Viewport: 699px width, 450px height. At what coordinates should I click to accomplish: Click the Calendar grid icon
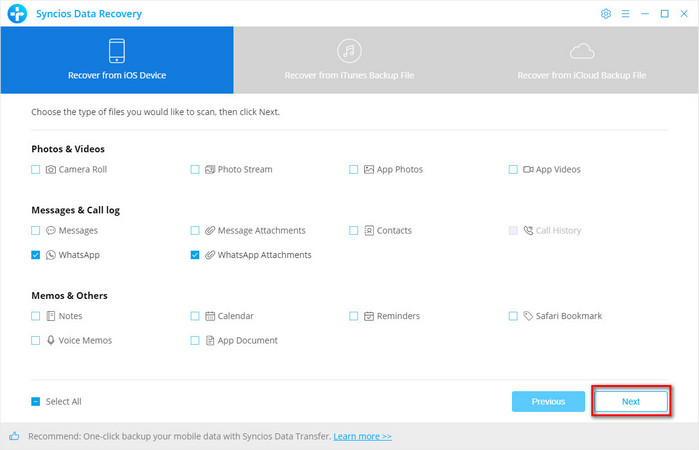[210, 316]
